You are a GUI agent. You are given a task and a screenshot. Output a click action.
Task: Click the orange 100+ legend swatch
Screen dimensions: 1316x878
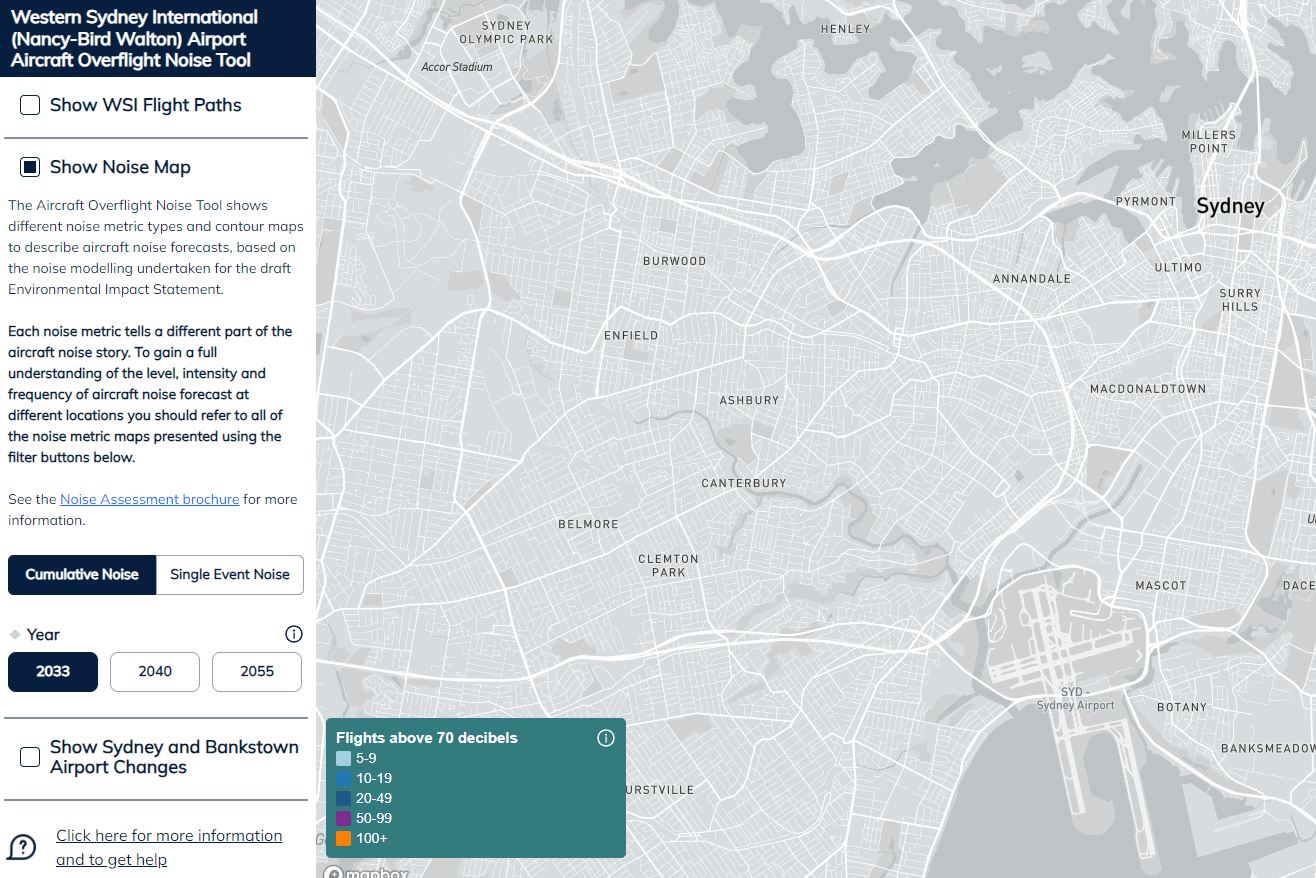pyautogui.click(x=343, y=838)
